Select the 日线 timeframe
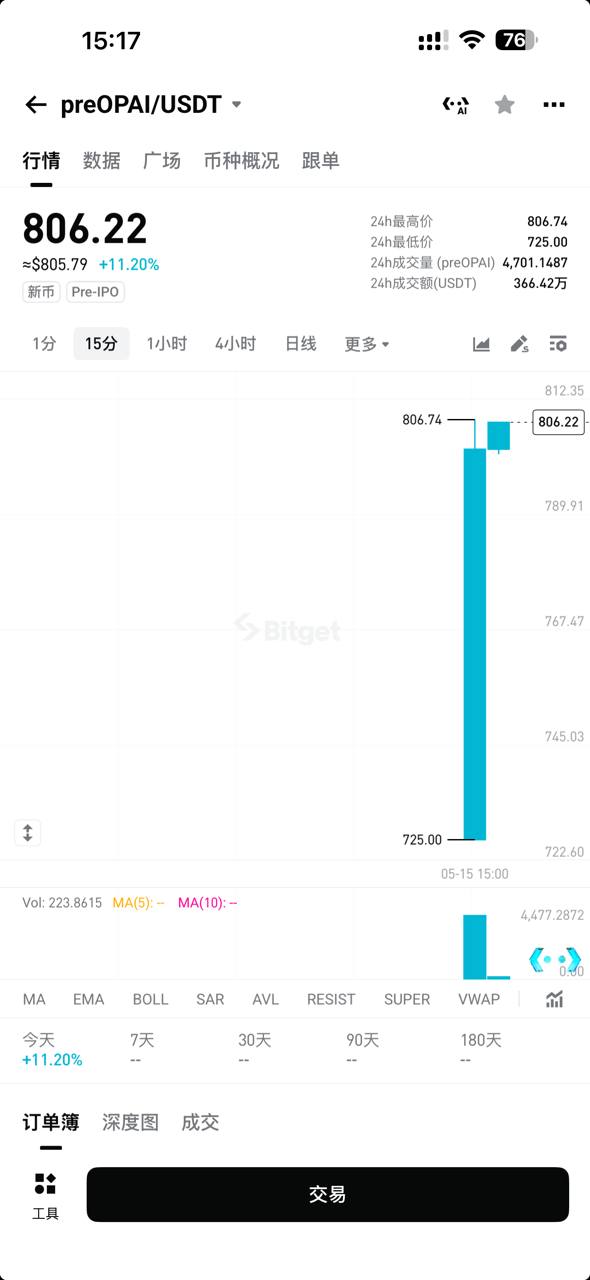Viewport: 590px width, 1280px height. point(300,344)
